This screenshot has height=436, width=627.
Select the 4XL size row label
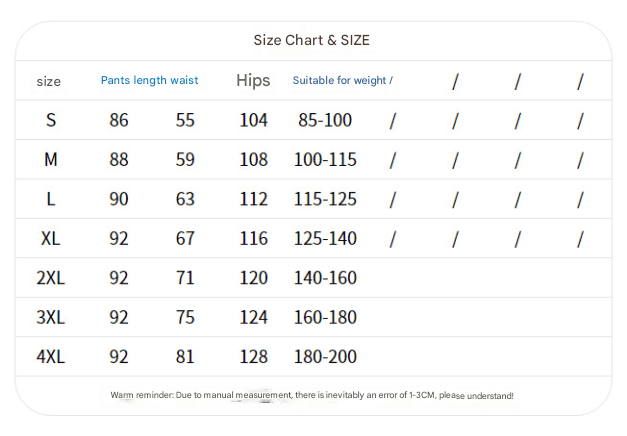tap(51, 356)
